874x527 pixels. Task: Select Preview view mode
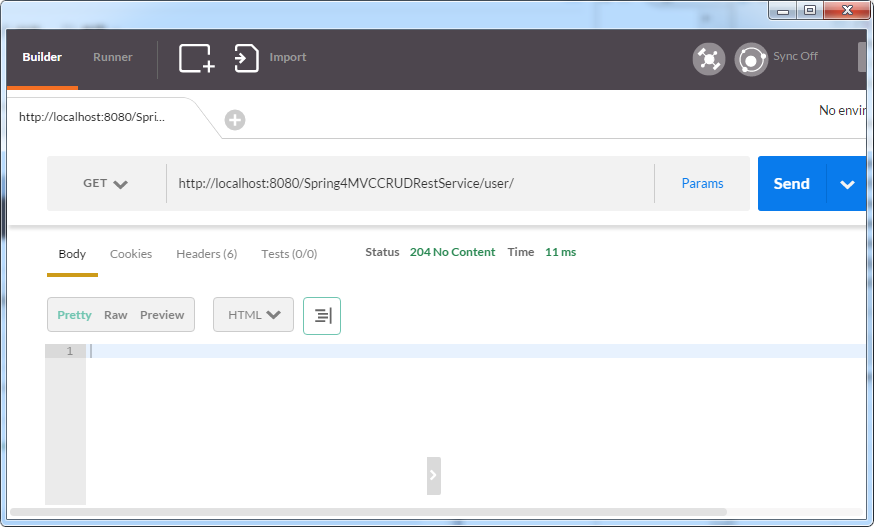click(x=162, y=315)
